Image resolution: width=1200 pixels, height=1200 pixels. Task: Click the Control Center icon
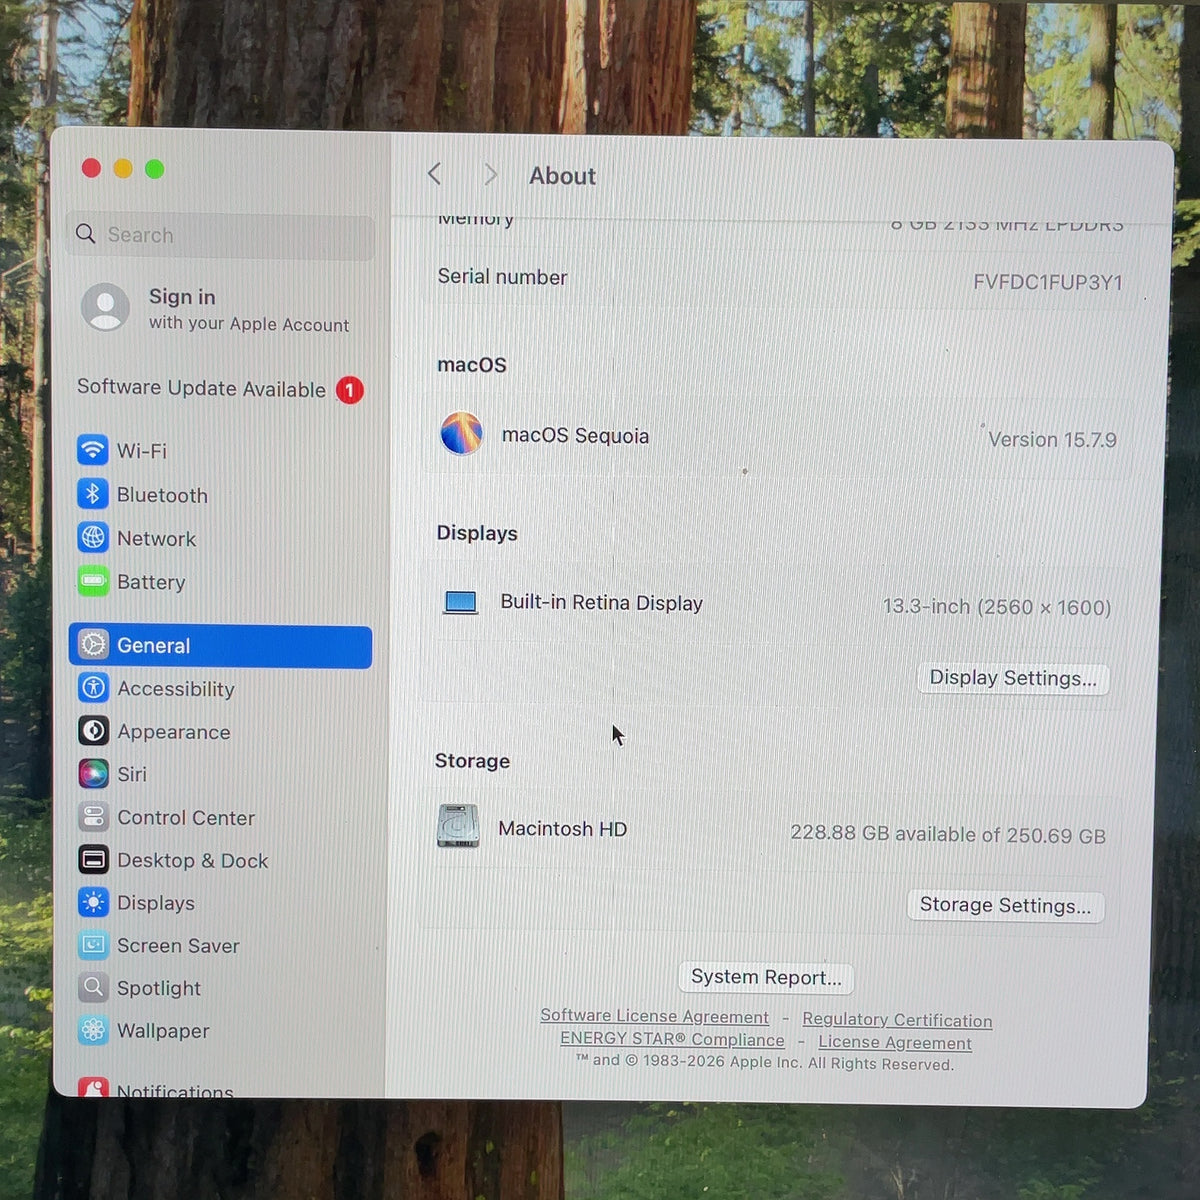[93, 817]
